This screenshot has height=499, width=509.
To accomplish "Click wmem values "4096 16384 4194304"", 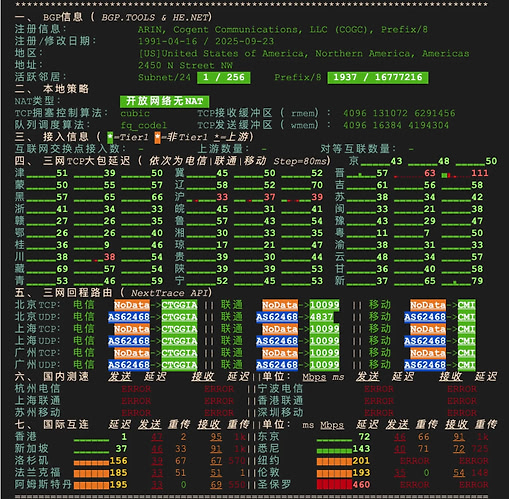I will click(x=396, y=125).
